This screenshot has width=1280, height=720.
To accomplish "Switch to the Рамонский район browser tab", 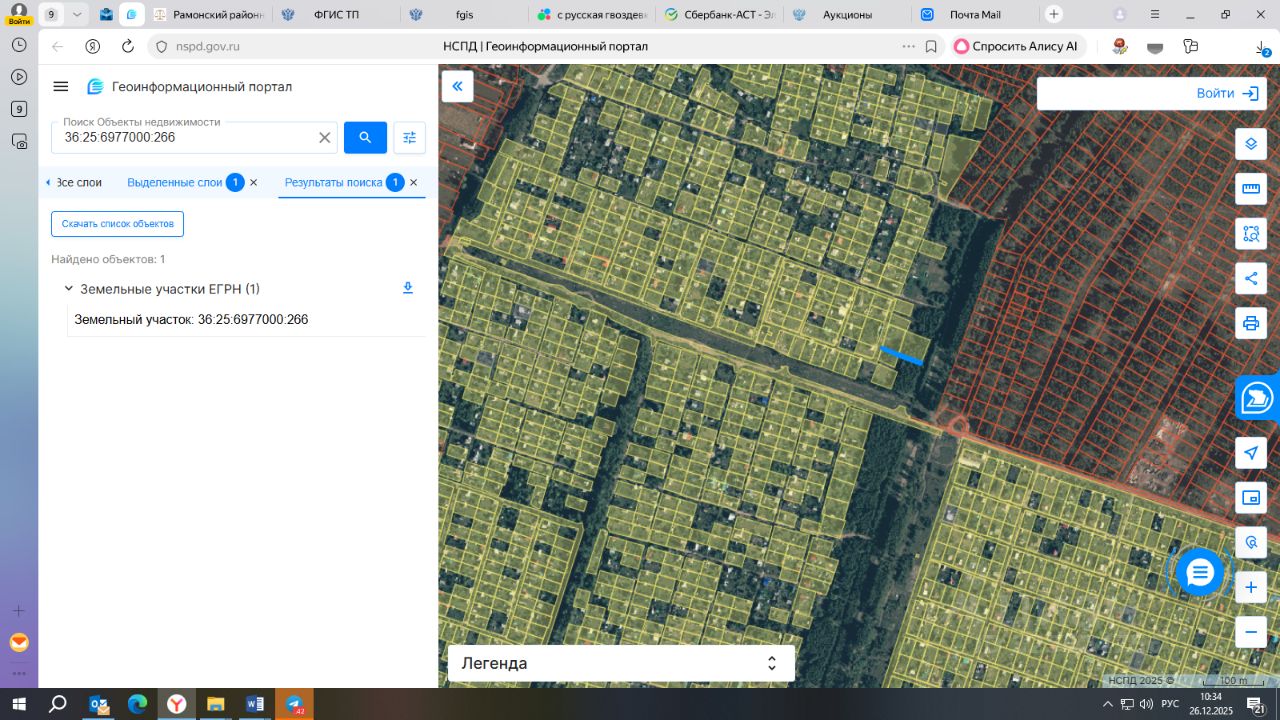I will tap(207, 15).
